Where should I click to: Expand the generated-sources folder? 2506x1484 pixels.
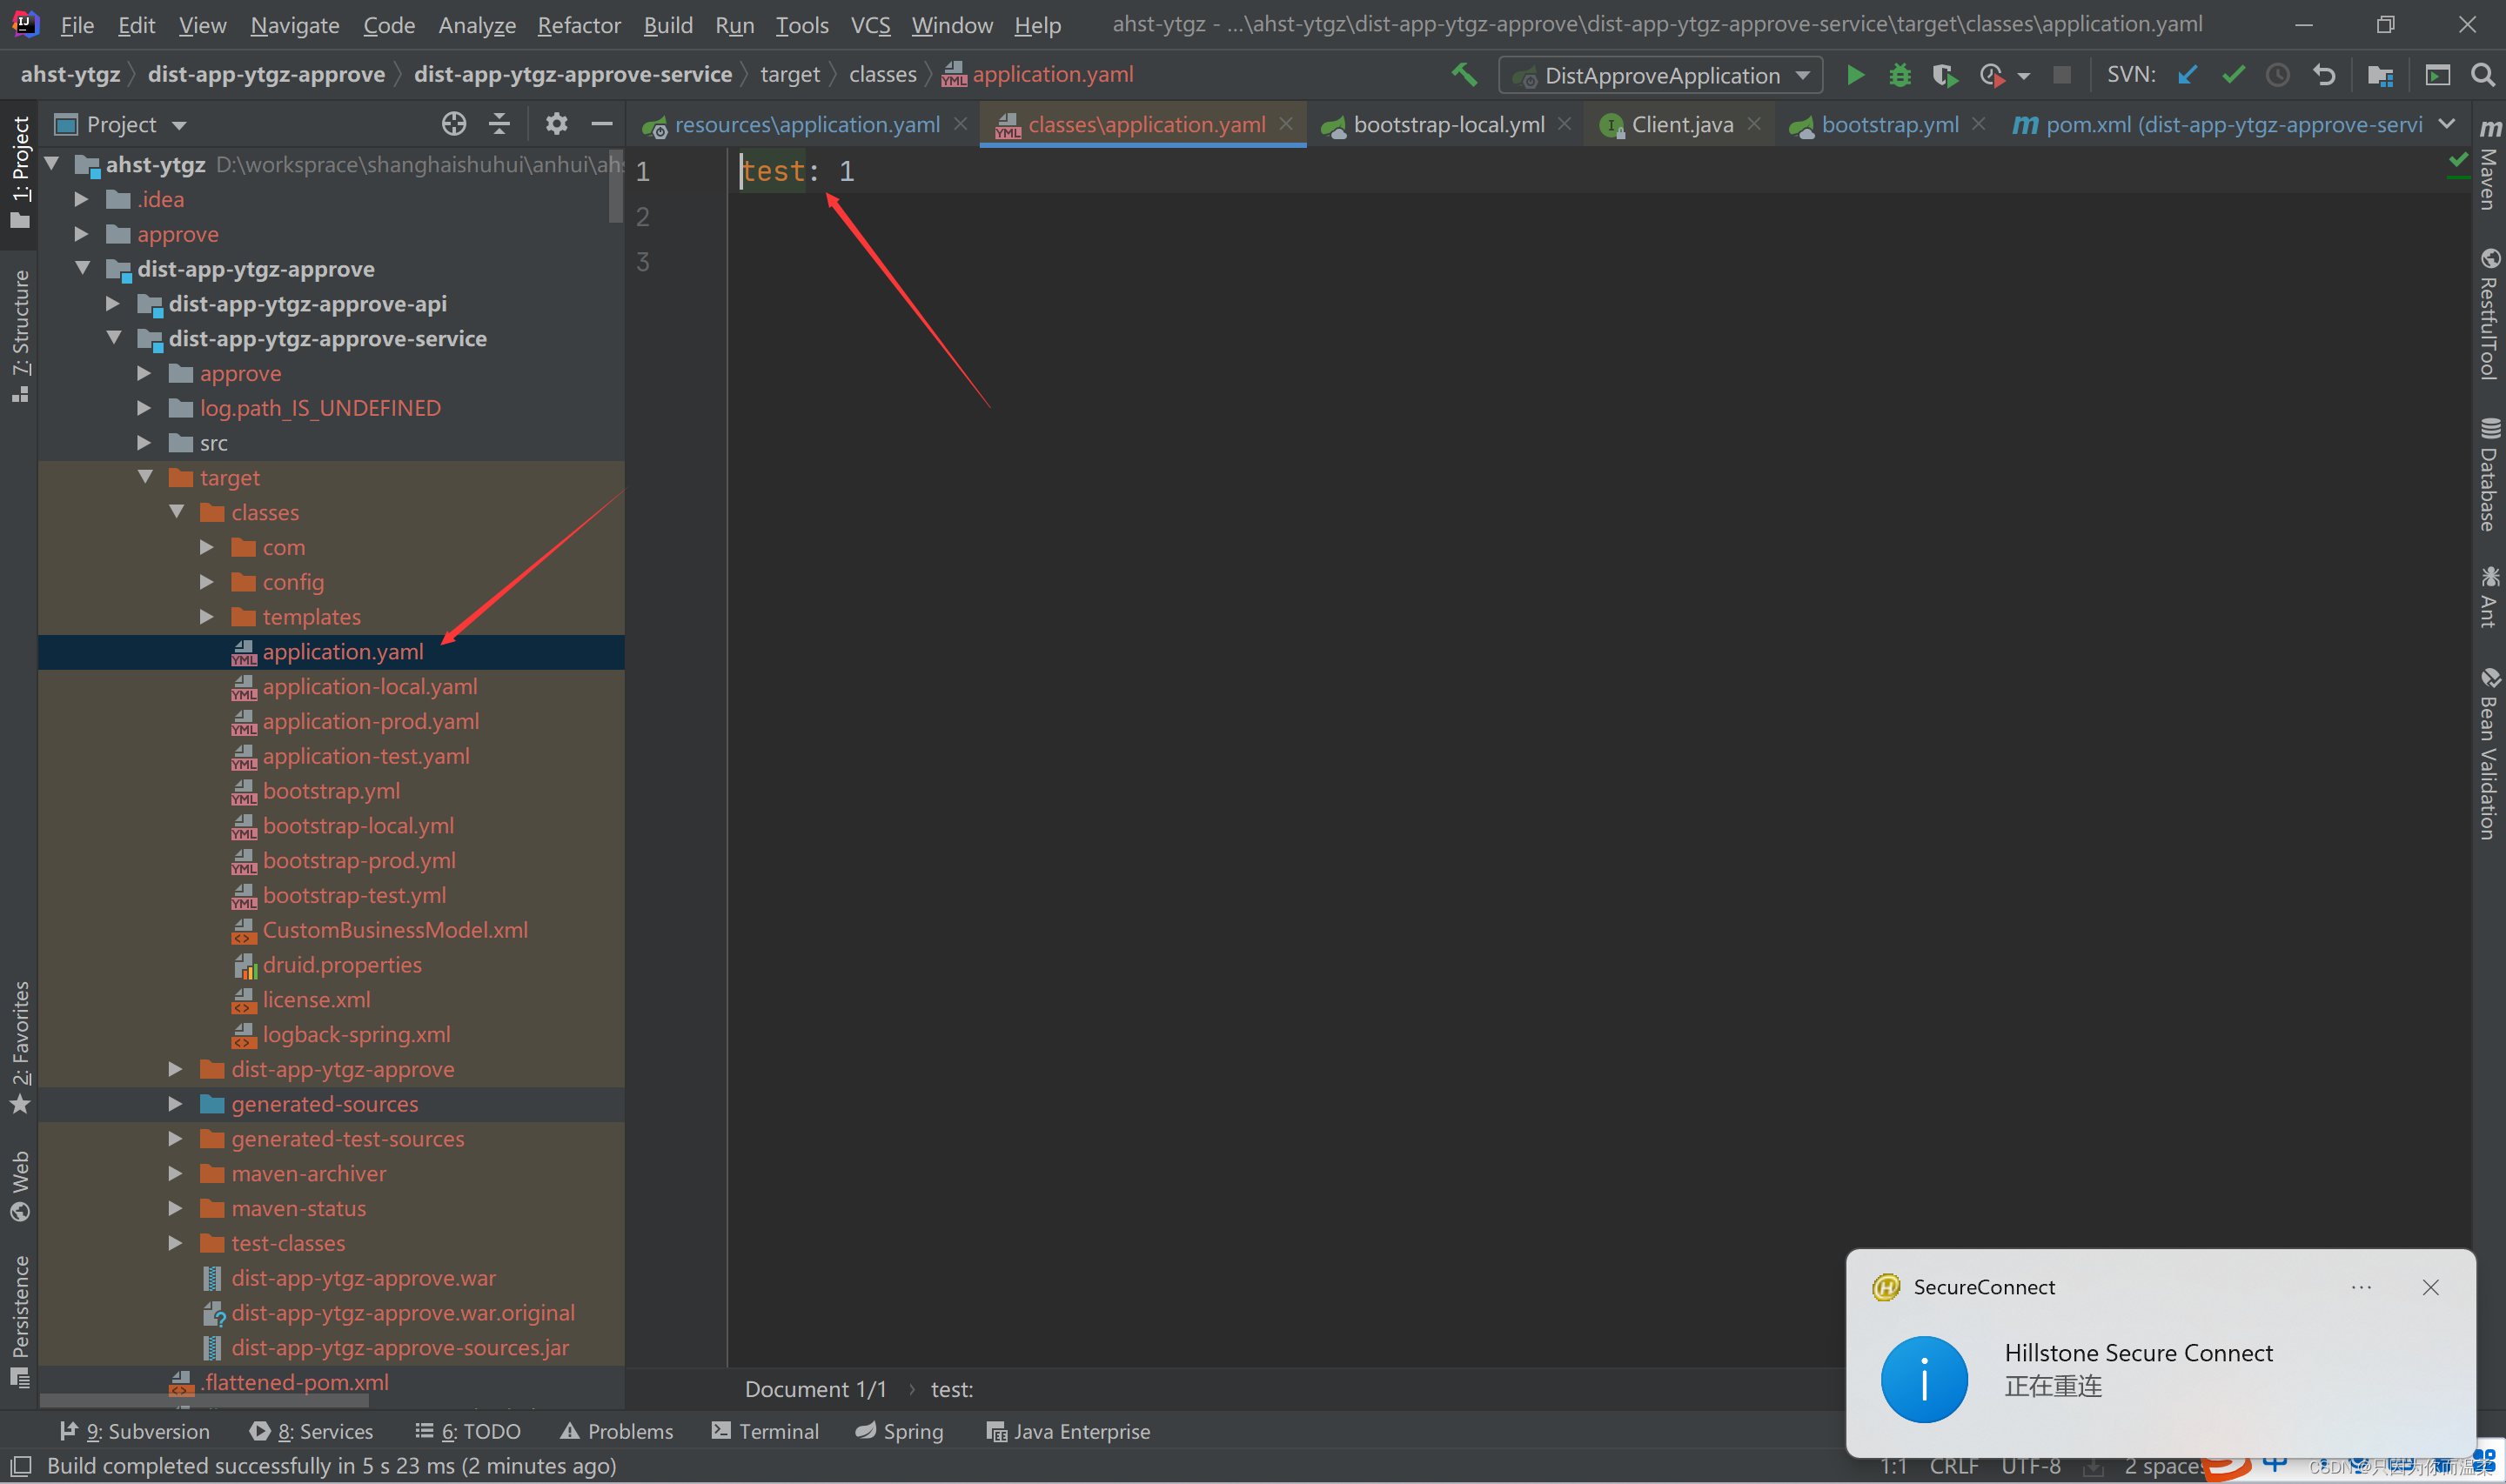tap(176, 1104)
